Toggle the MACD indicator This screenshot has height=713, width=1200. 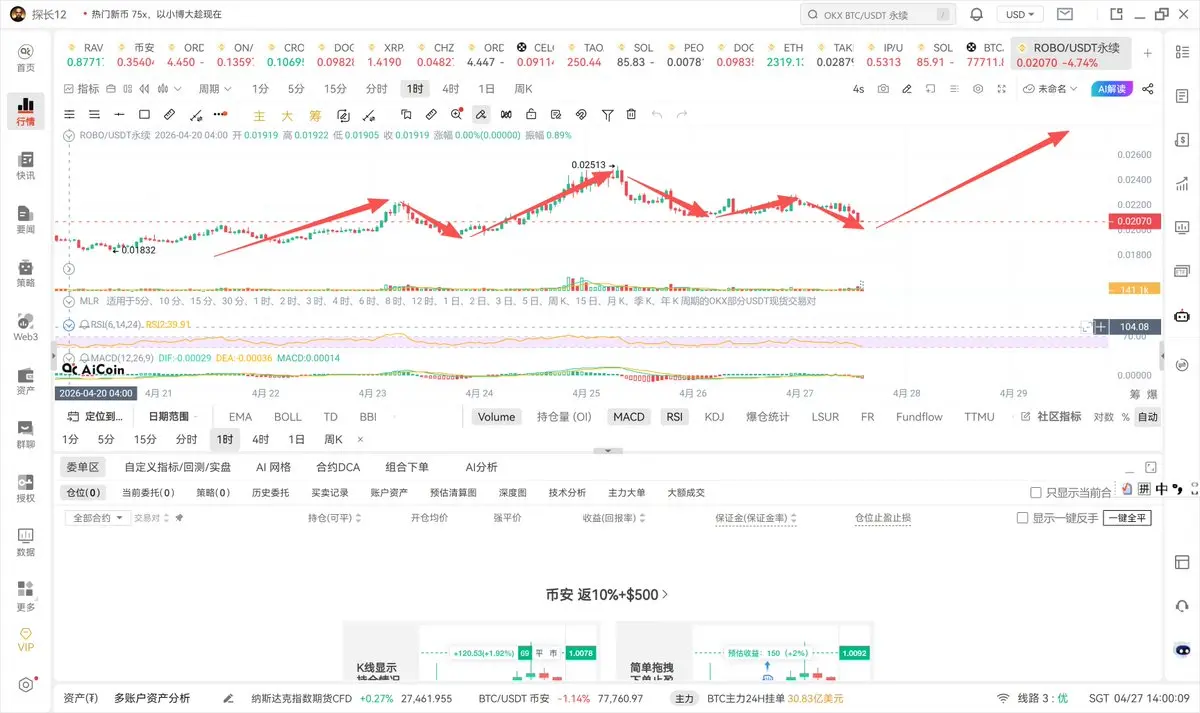click(x=629, y=417)
